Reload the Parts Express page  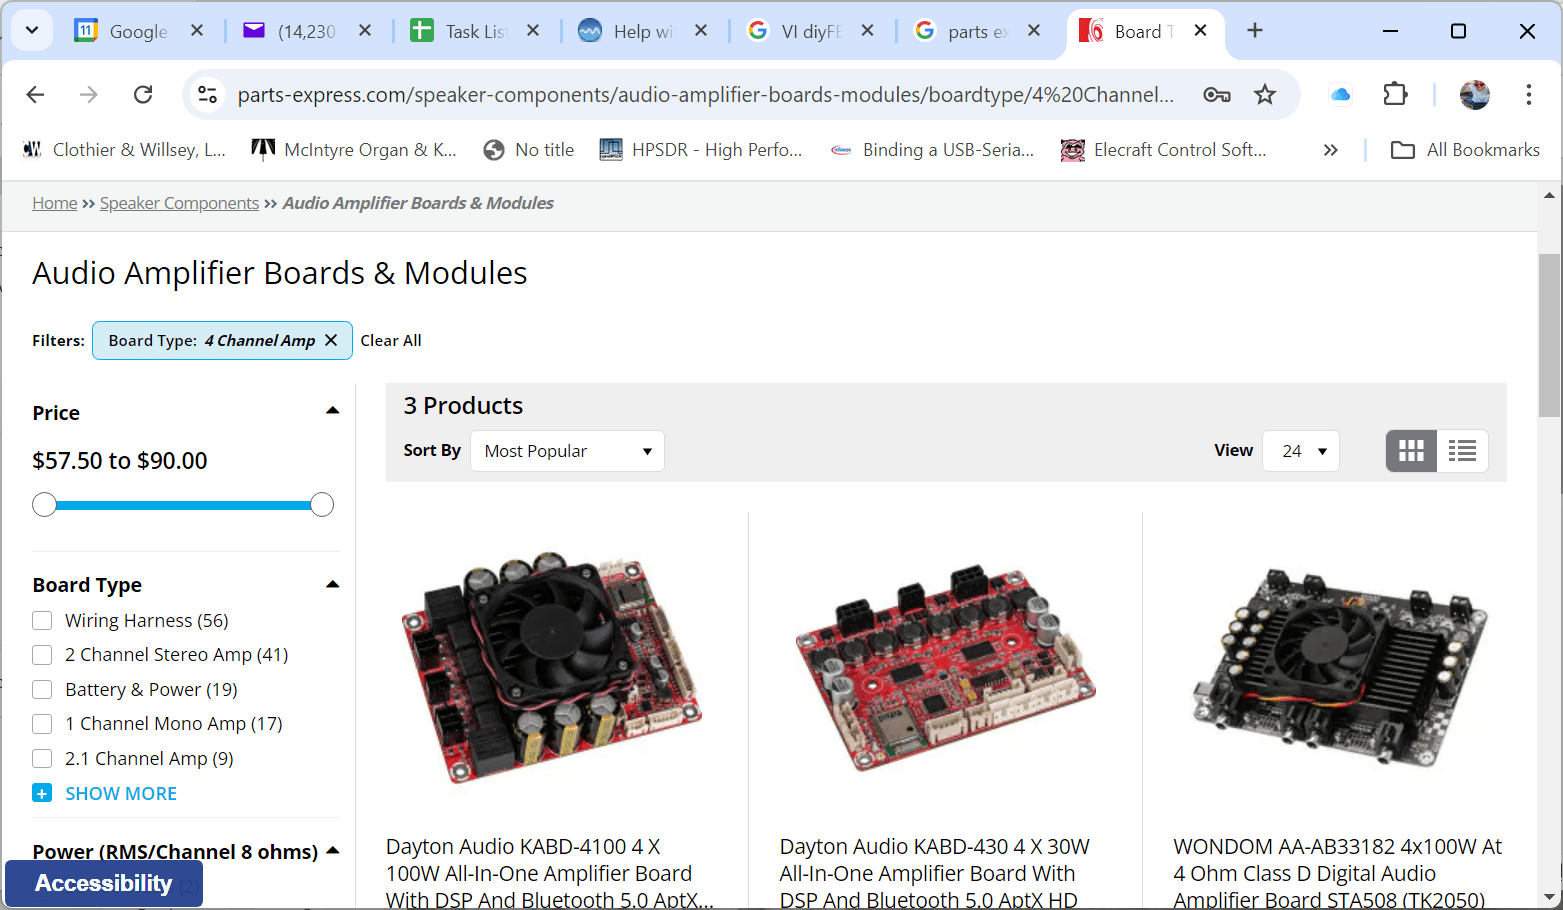click(x=143, y=94)
